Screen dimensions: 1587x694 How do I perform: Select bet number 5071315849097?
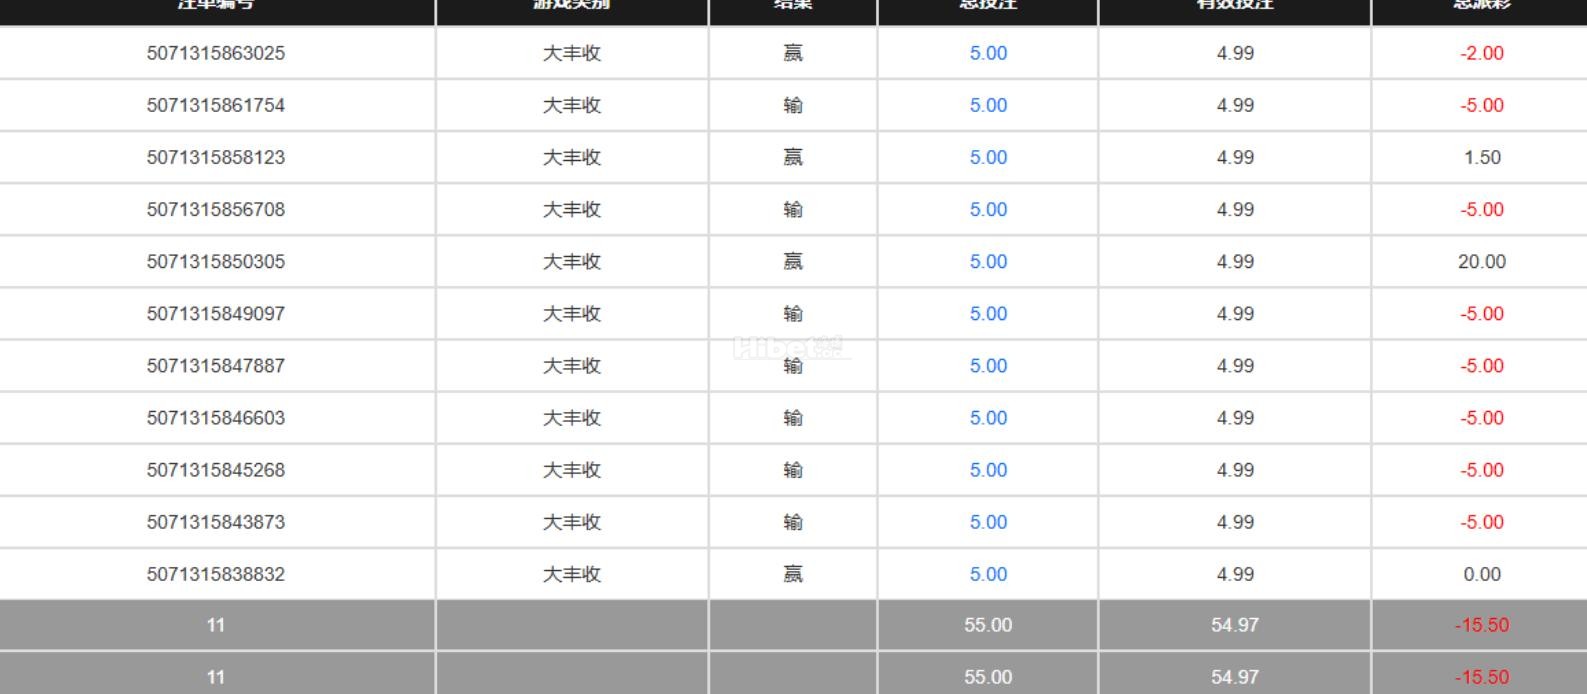click(x=216, y=313)
